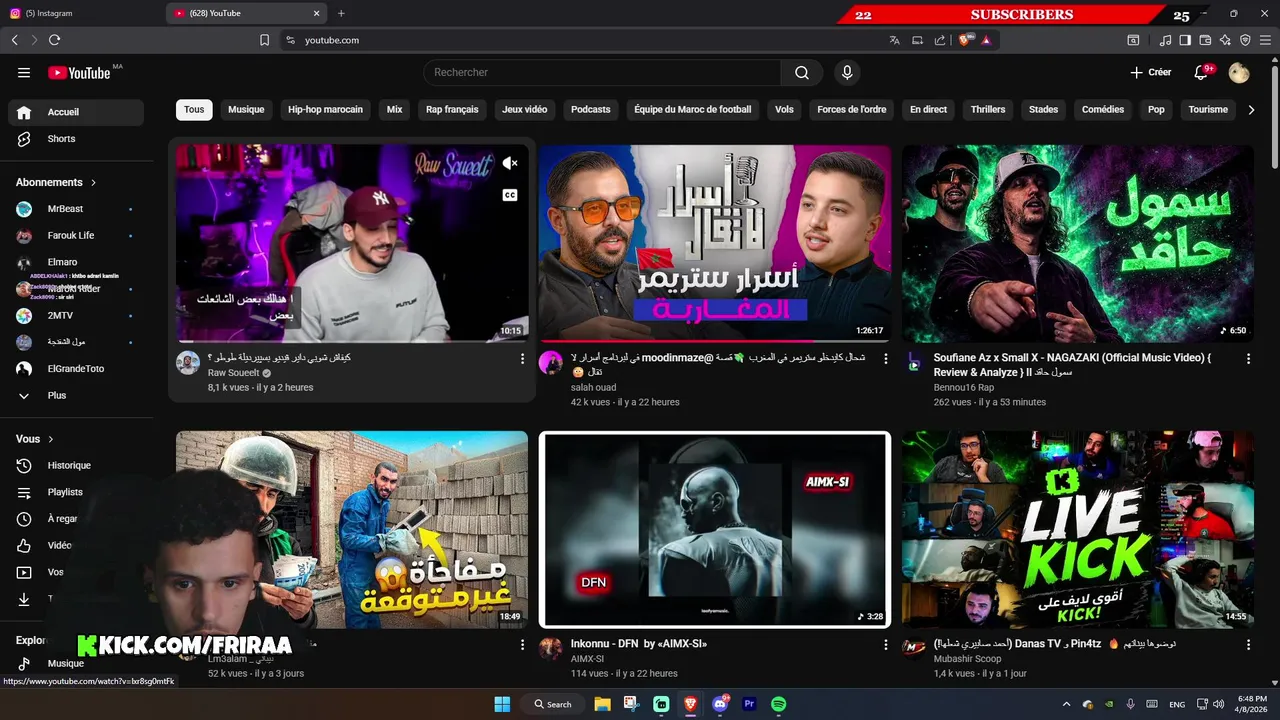Open Brave playlist music note icon

pos(1166,40)
